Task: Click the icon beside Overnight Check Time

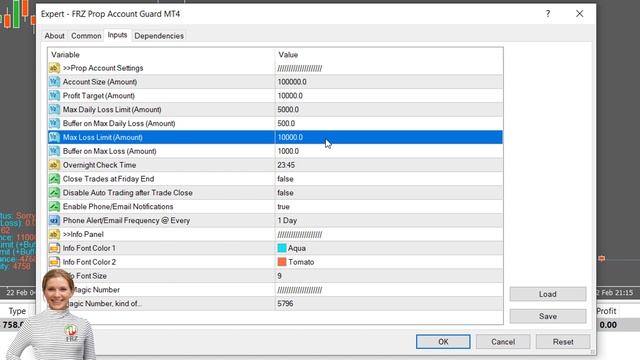Action: [x=54, y=165]
